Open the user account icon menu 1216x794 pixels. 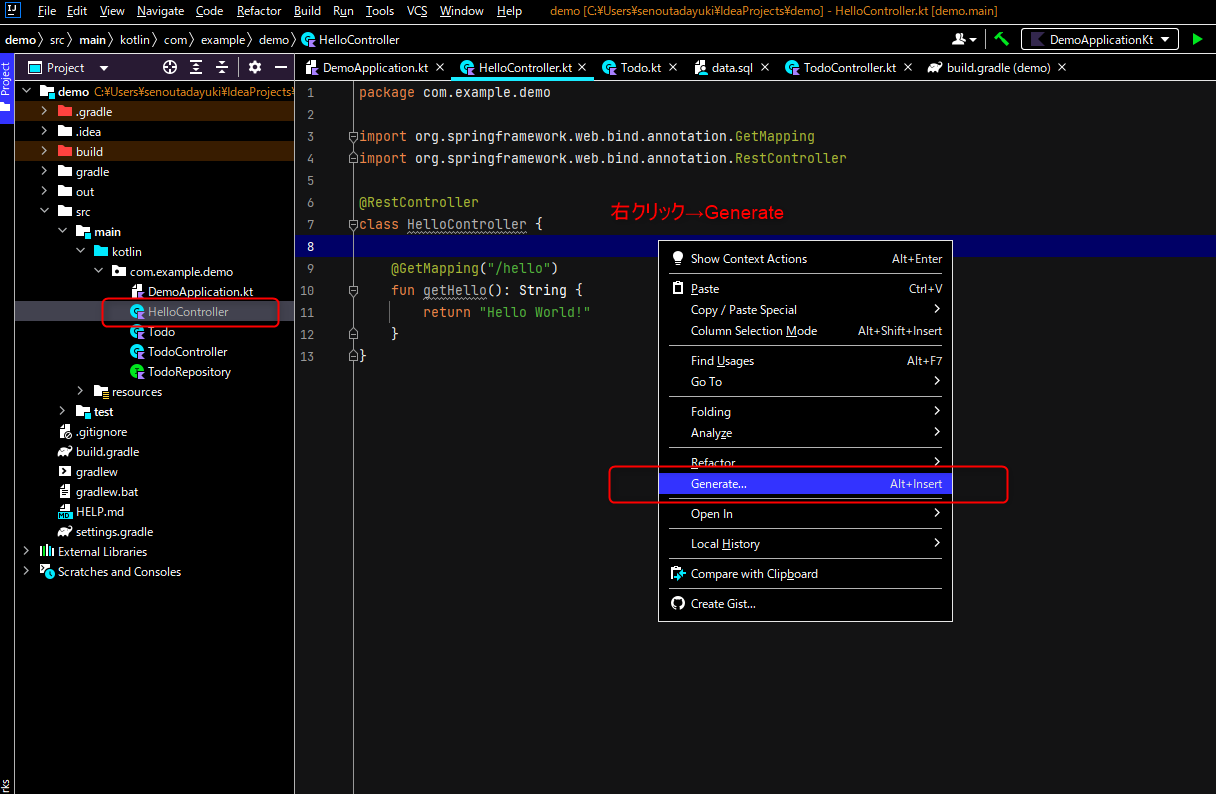965,39
